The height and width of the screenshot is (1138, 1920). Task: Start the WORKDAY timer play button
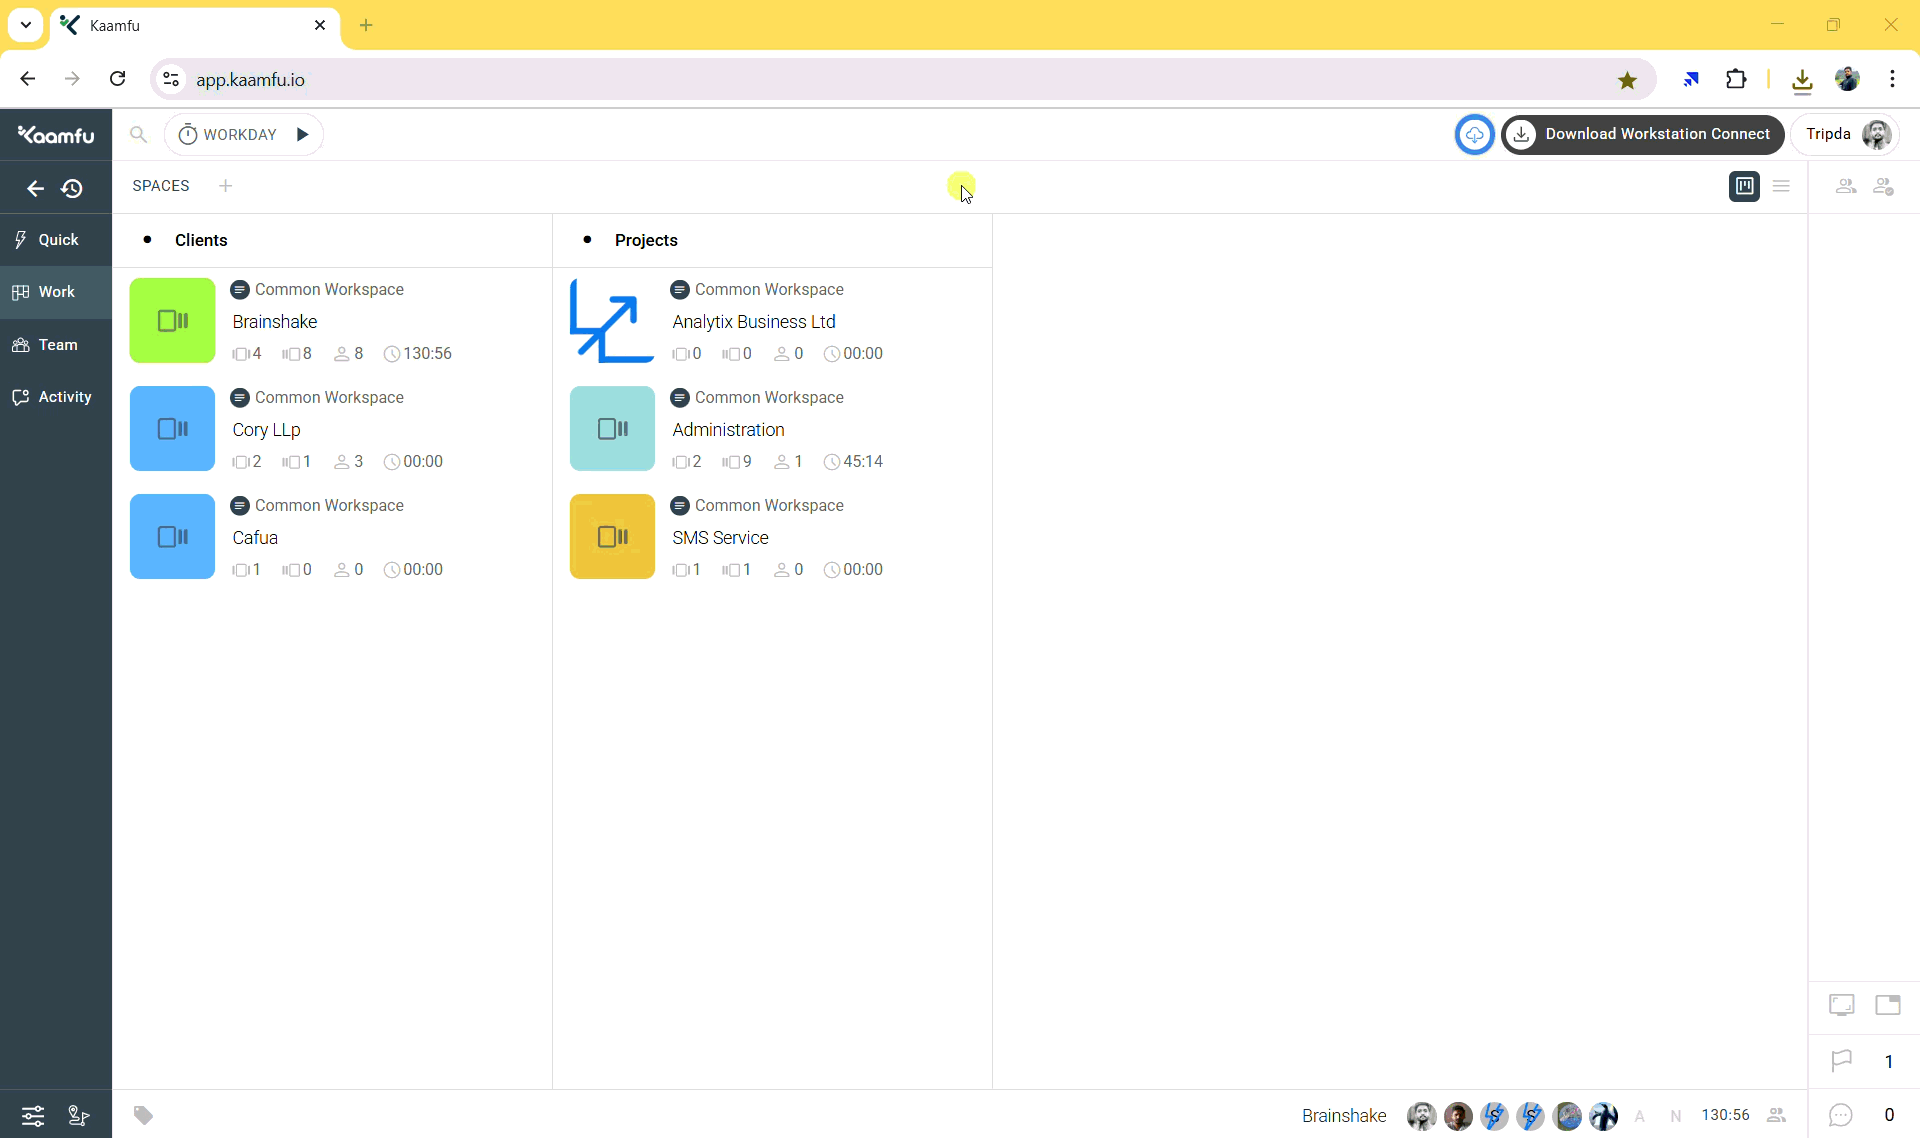point(302,134)
